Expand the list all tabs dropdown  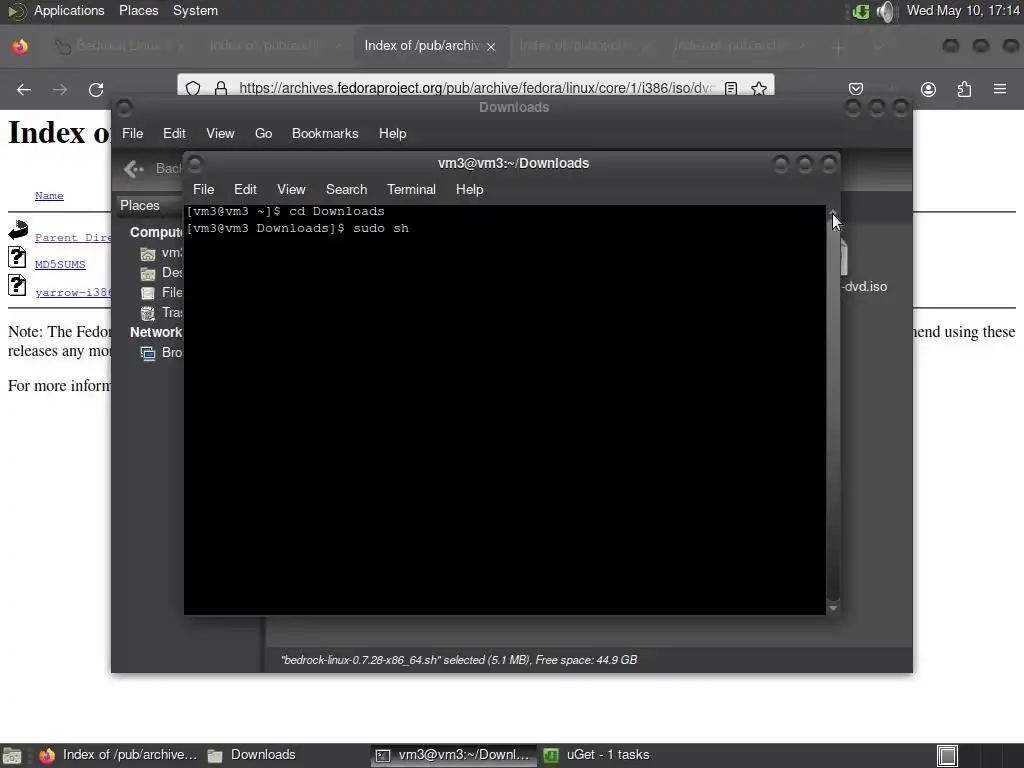tap(878, 47)
